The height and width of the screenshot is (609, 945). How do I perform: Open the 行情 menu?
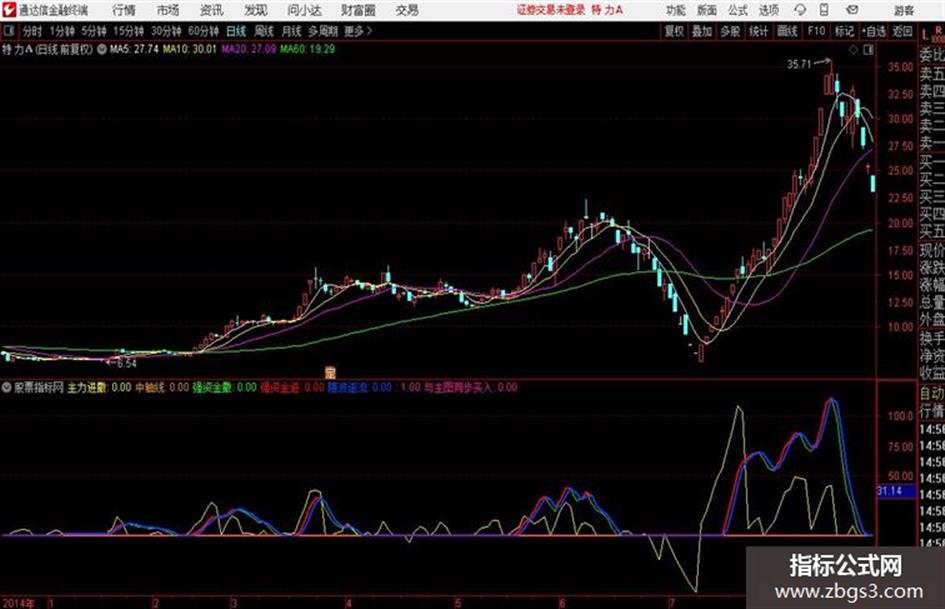pos(124,10)
